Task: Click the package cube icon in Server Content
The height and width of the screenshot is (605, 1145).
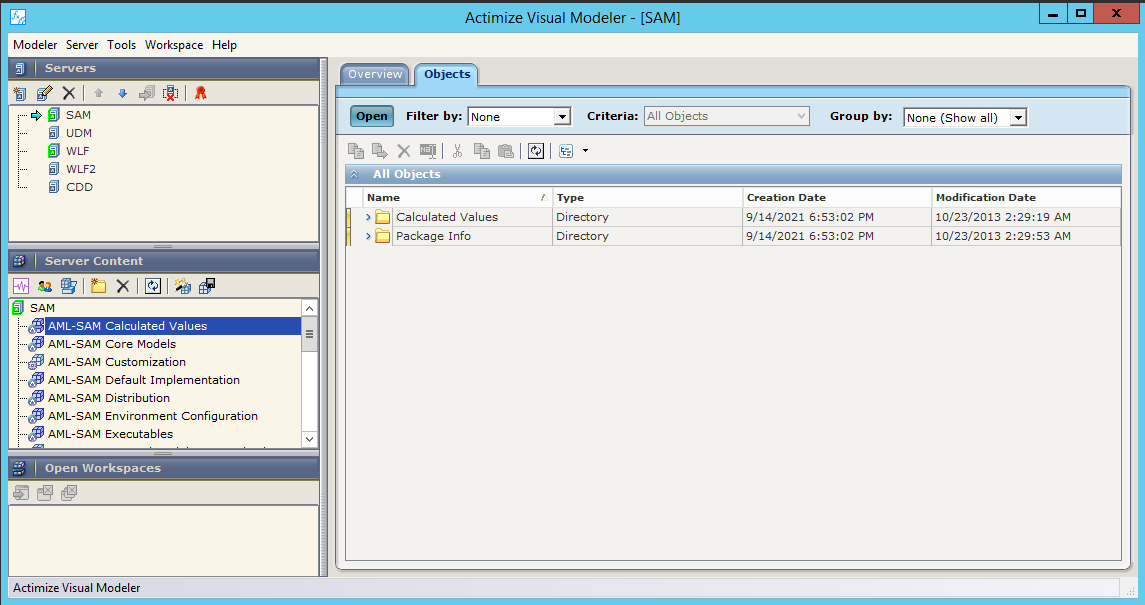Action: click(x=69, y=286)
